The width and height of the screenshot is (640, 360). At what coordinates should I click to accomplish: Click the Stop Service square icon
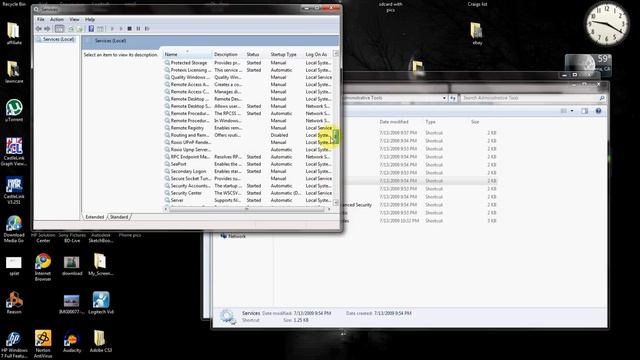click(x=129, y=29)
